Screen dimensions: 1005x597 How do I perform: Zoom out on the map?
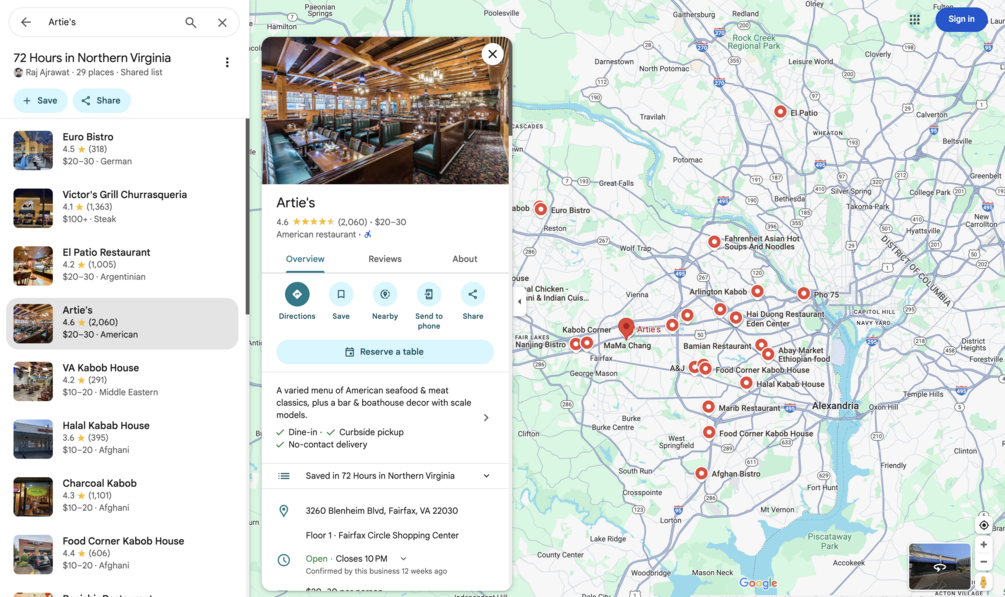pos(983,562)
